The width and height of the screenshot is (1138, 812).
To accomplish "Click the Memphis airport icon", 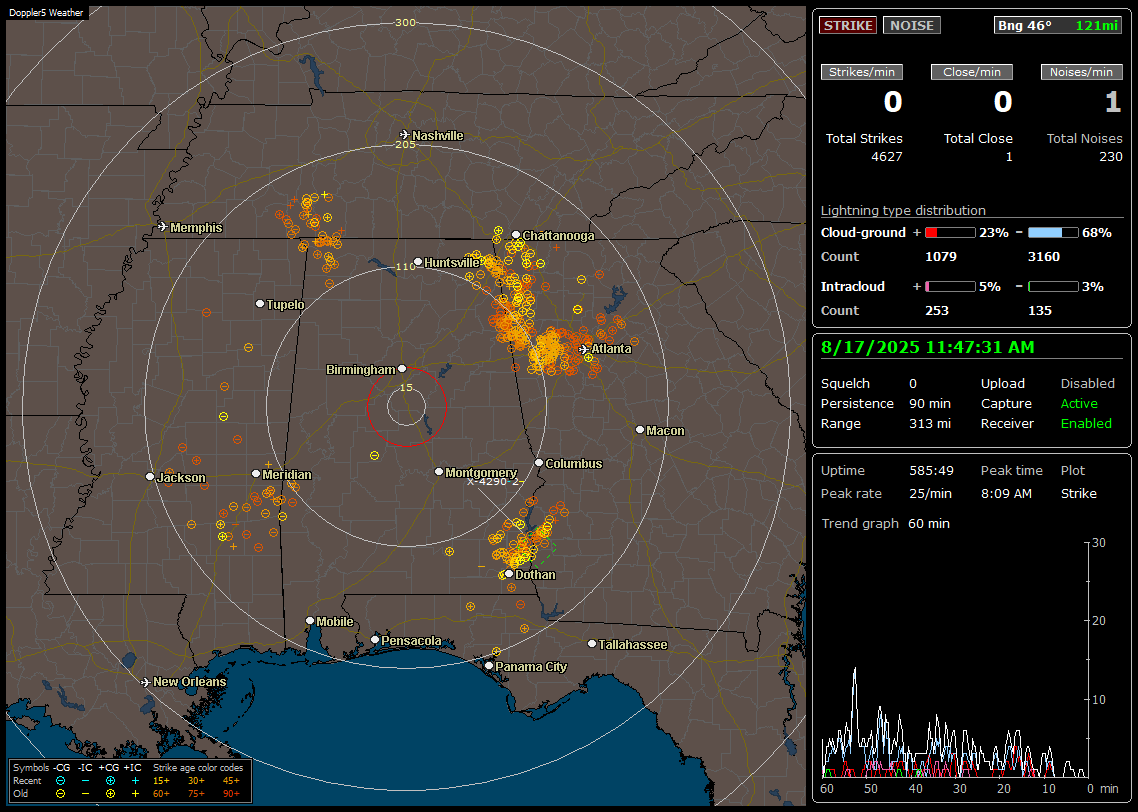I will (x=163, y=227).
